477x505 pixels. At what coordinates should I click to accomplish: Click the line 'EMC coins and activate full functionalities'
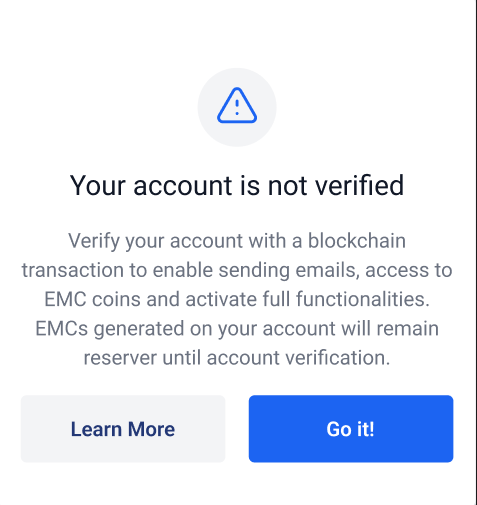coord(237,299)
